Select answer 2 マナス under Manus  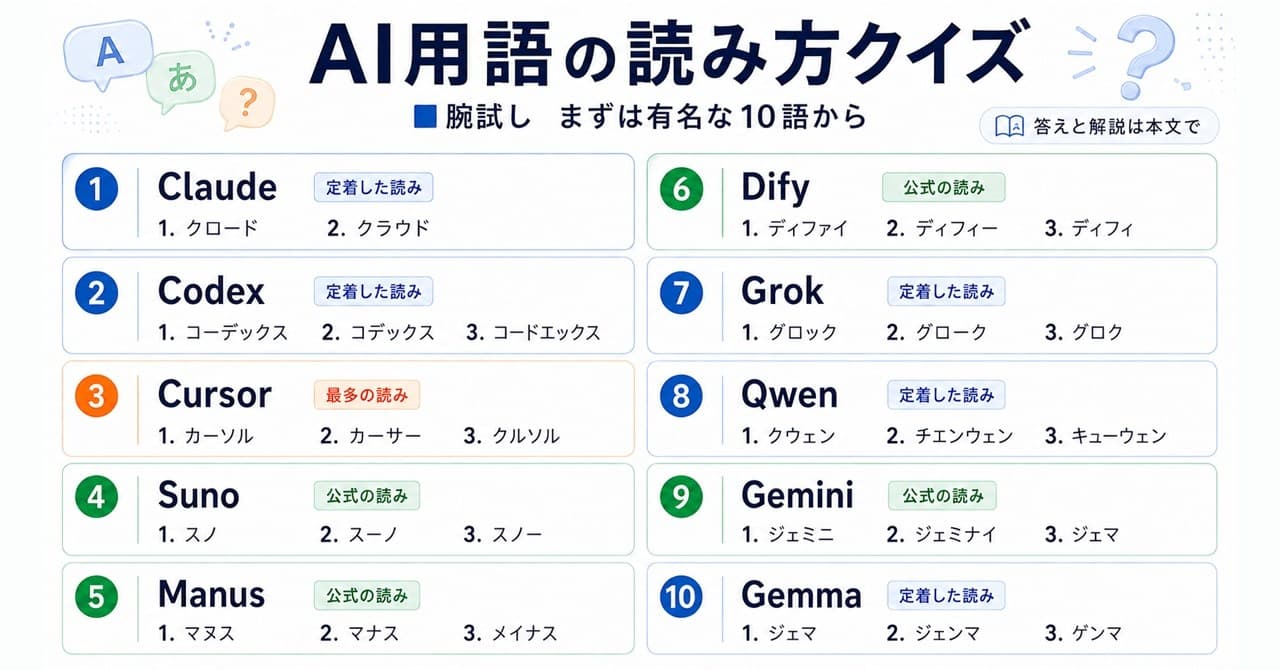click(x=360, y=633)
